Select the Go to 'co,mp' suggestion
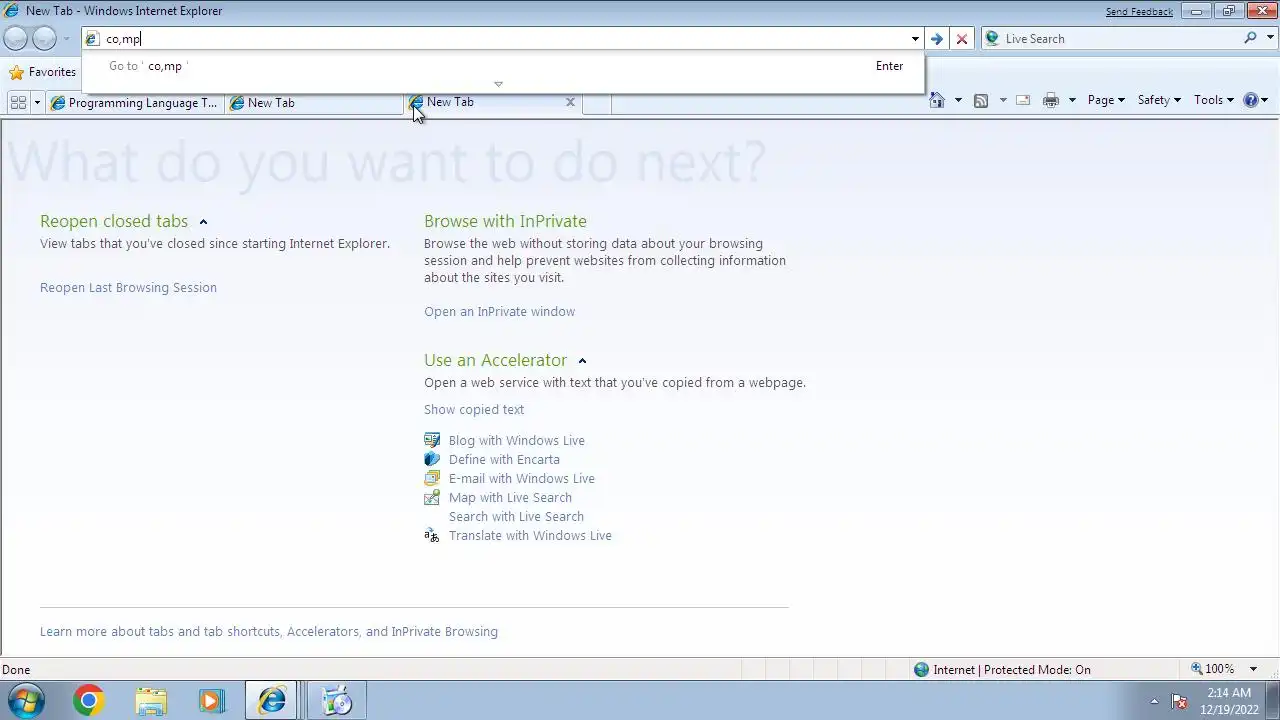 pos(503,66)
